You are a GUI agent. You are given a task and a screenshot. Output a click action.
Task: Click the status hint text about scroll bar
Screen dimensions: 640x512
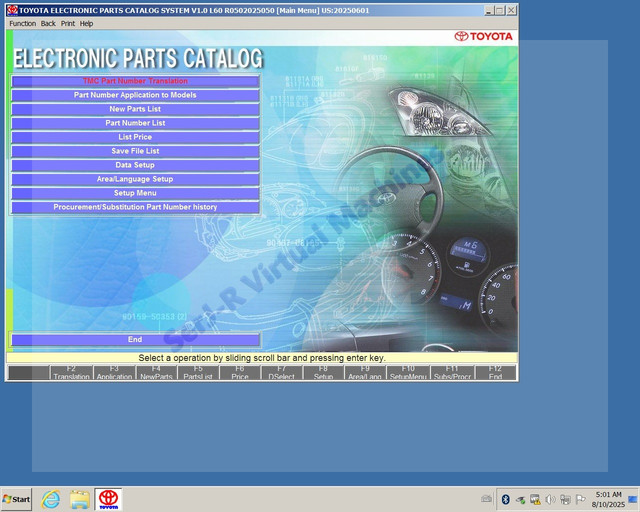pos(262,358)
